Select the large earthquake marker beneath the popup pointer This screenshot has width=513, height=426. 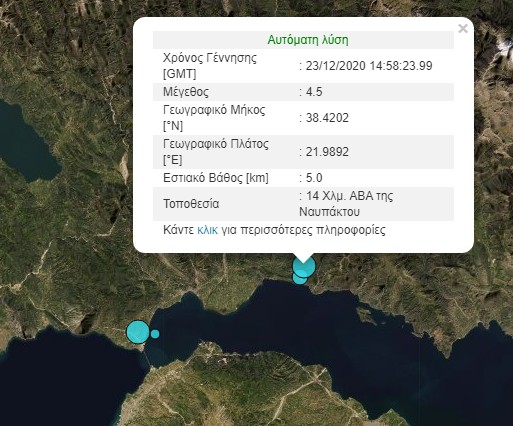tap(304, 266)
